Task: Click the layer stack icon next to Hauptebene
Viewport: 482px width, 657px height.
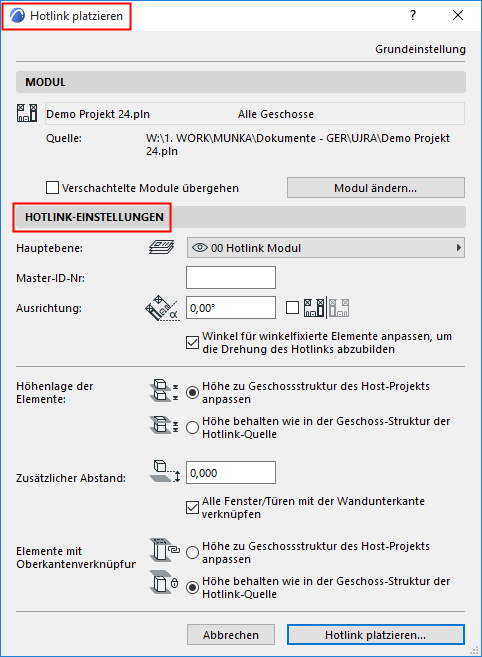Action: click(162, 247)
